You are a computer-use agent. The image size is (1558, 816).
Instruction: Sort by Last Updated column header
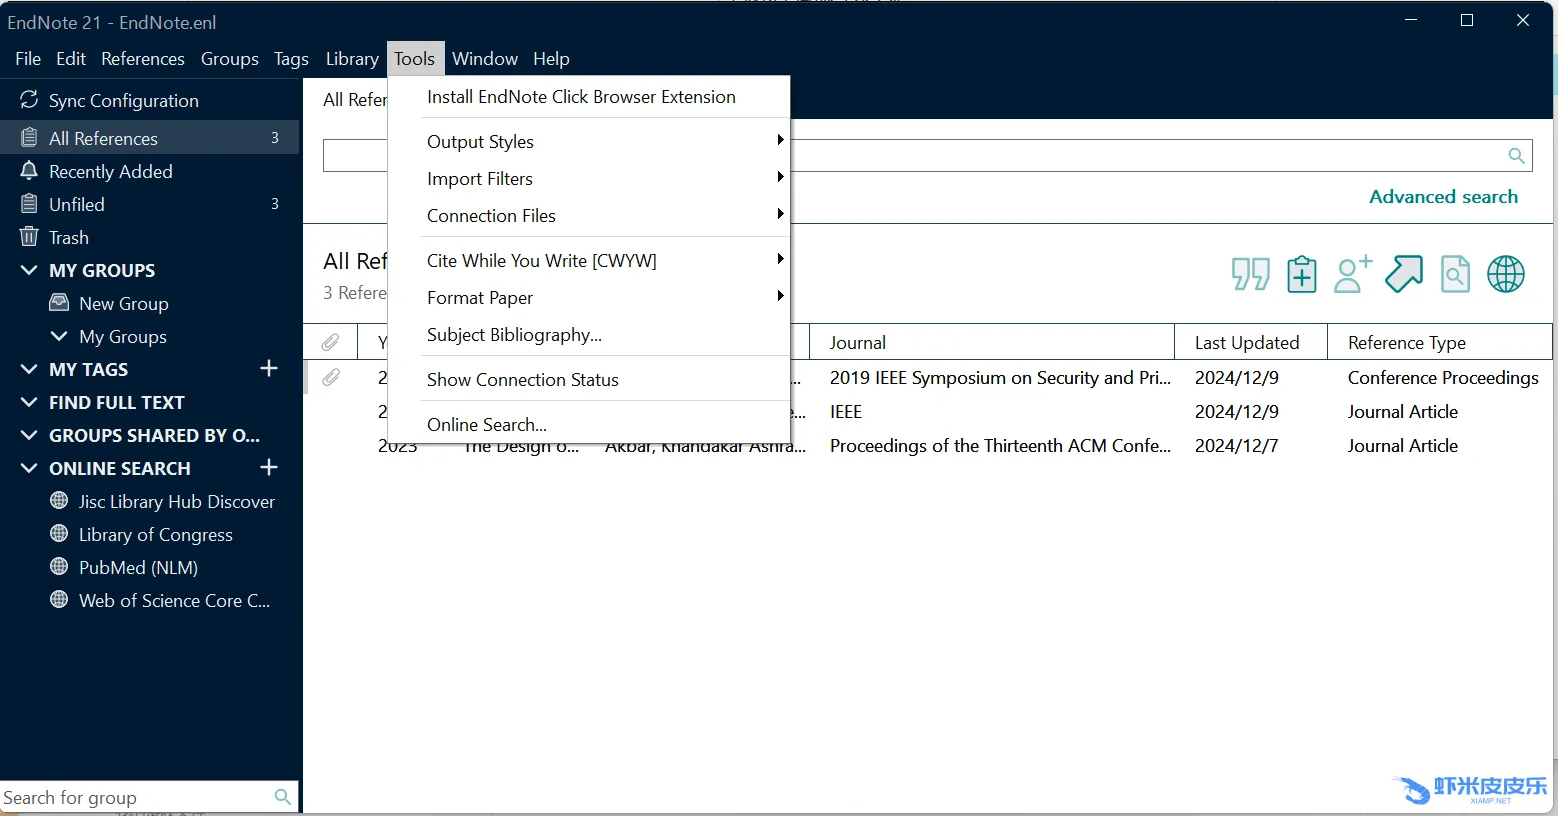[x=1246, y=343]
